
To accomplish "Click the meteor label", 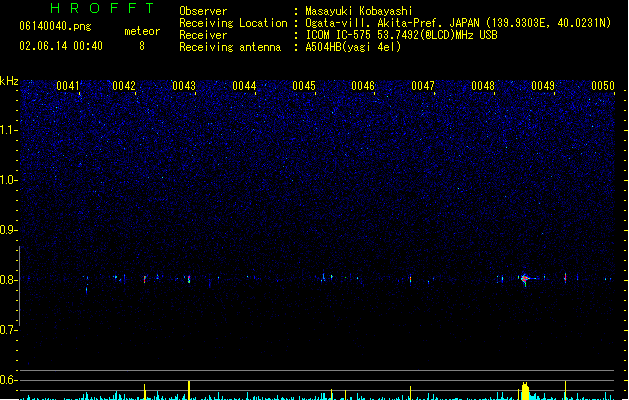I will point(142,31).
